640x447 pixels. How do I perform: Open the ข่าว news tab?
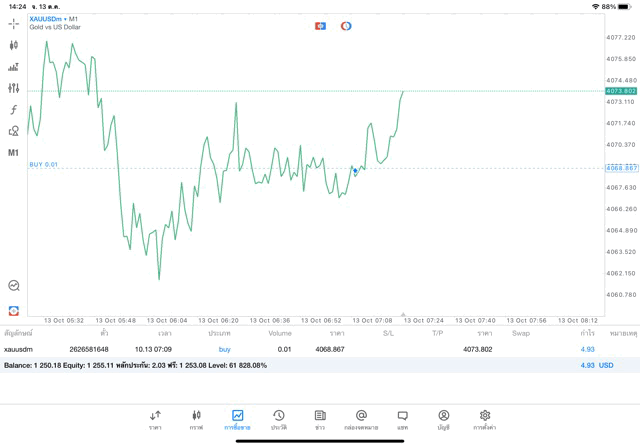click(320, 420)
